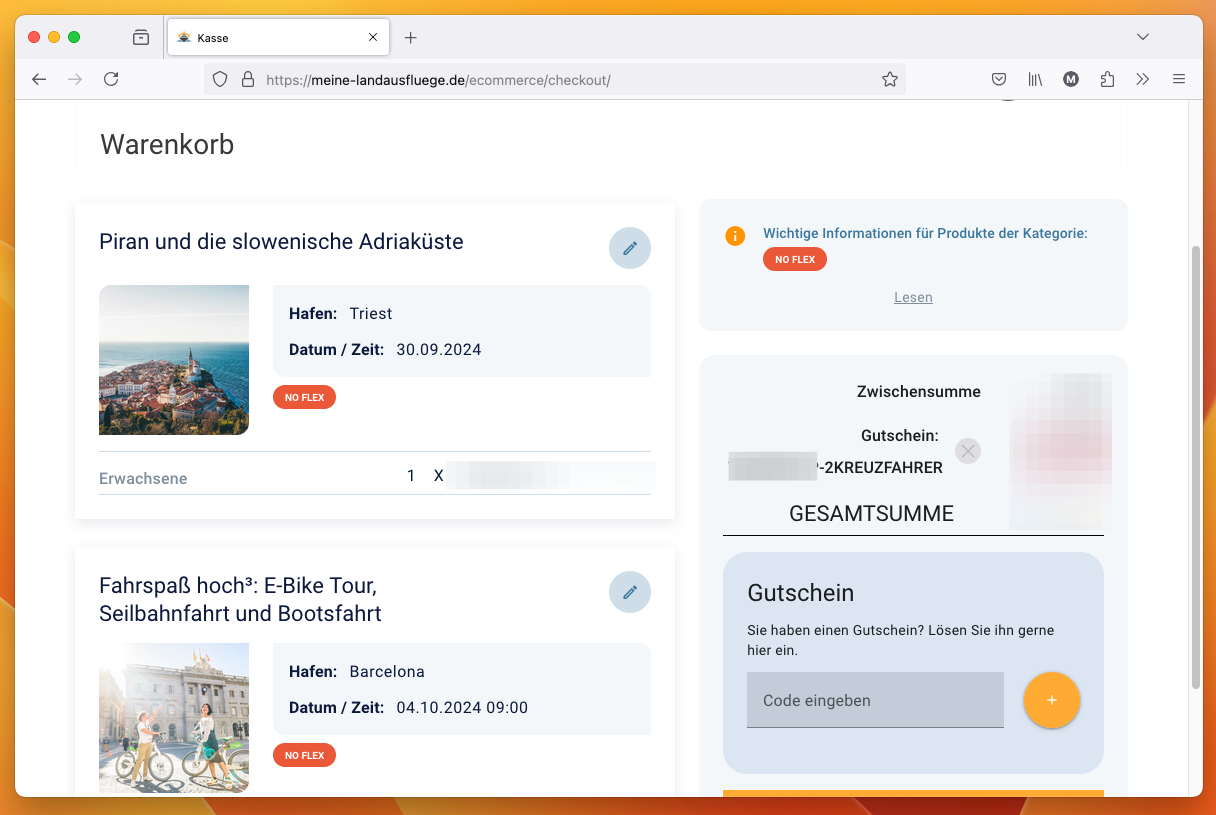Close the Kasse tab
Screen dimensions: 1216x815
(373, 37)
